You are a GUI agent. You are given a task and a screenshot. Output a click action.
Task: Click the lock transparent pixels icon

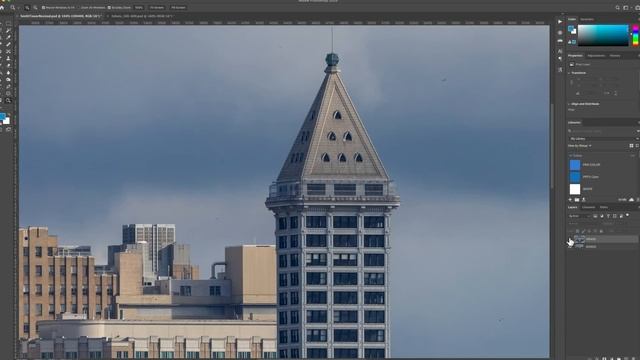[x=577, y=231]
